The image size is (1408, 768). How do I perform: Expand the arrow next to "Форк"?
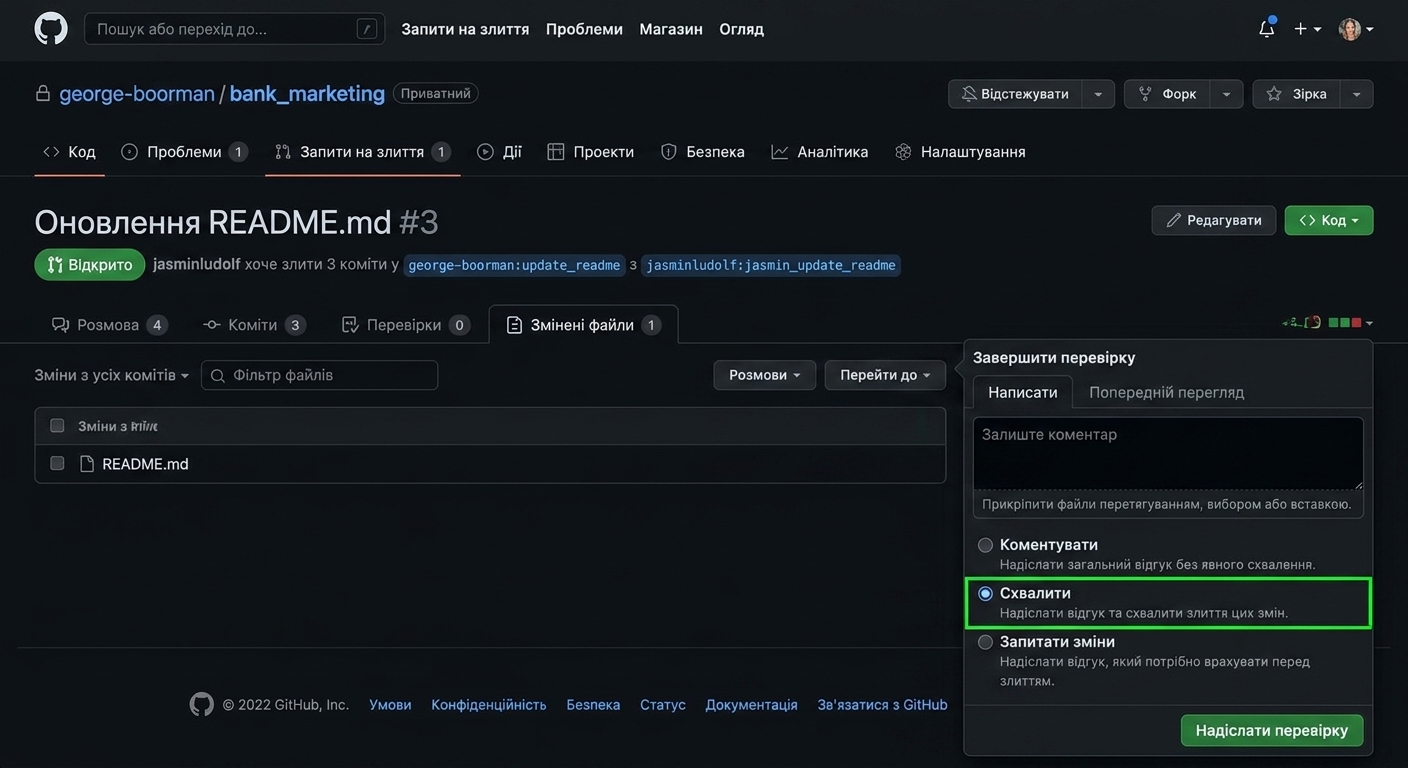[x=1227, y=94]
